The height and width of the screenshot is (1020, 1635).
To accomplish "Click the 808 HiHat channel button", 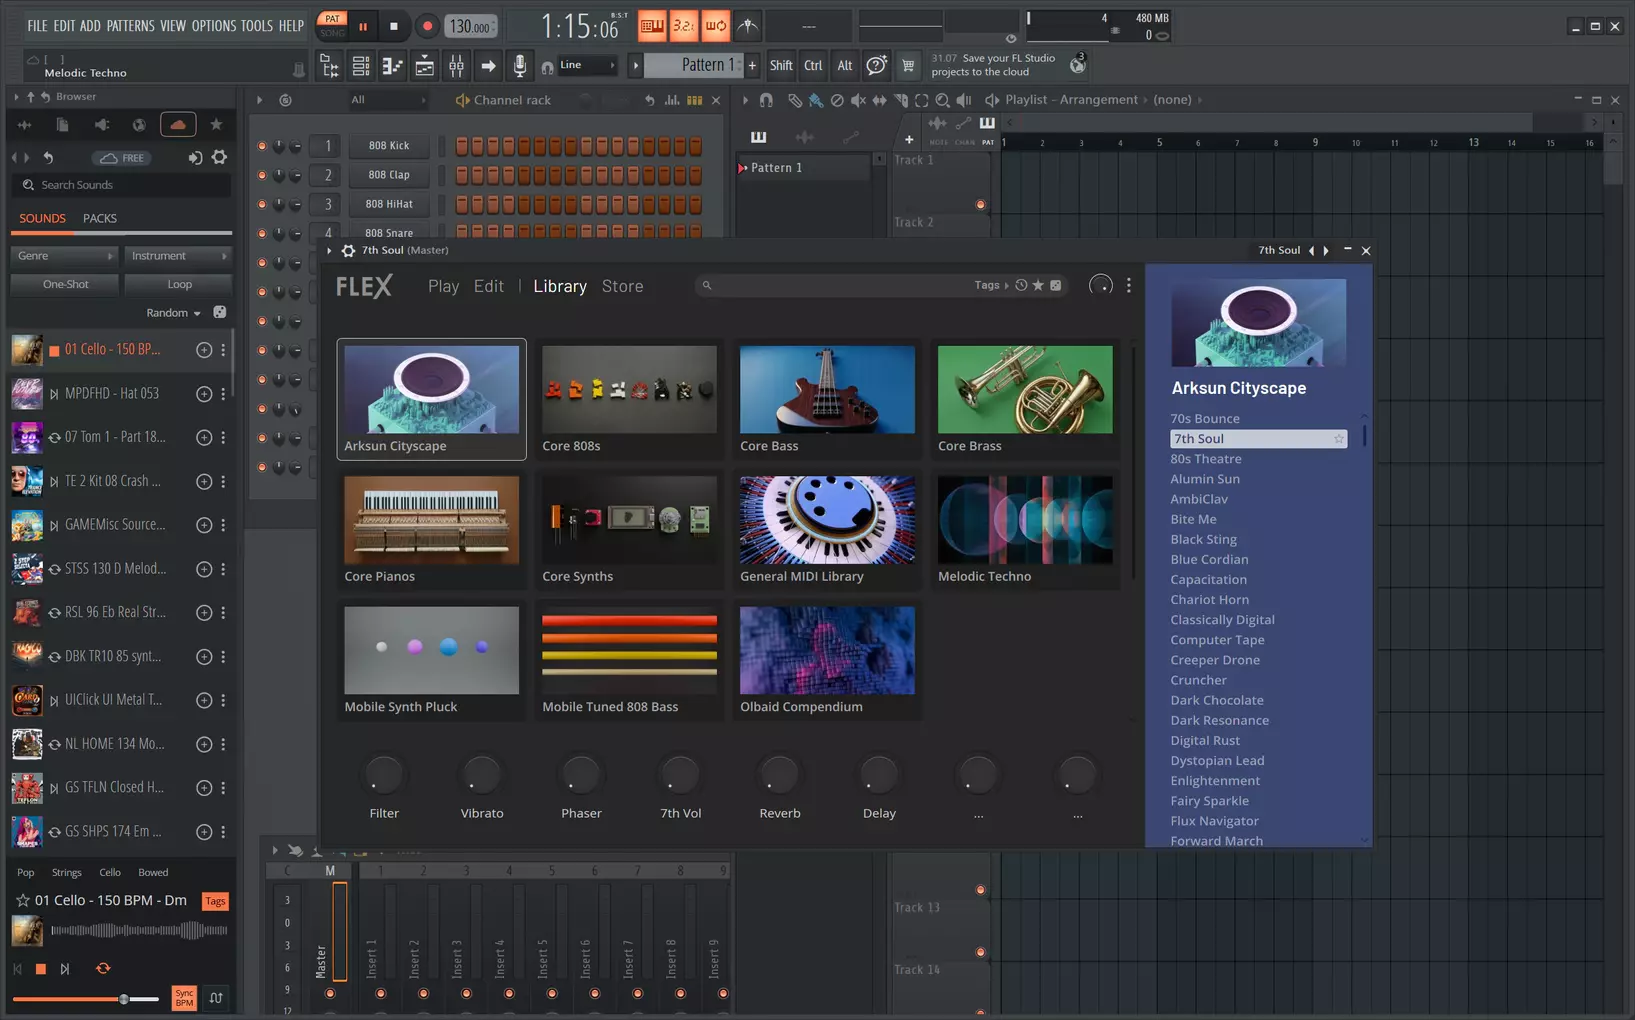I will coord(389,204).
